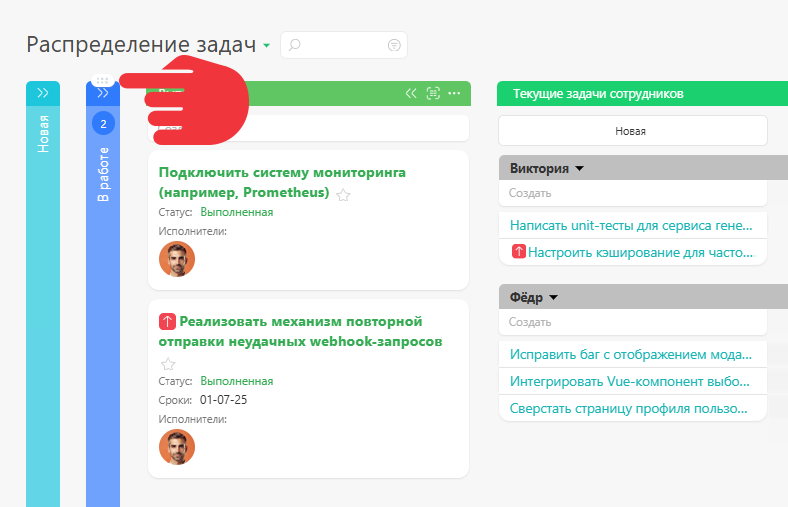This screenshot has height=507, width=788.
Task: Click assignee avatar on Prometheus task card
Action: pos(177,259)
